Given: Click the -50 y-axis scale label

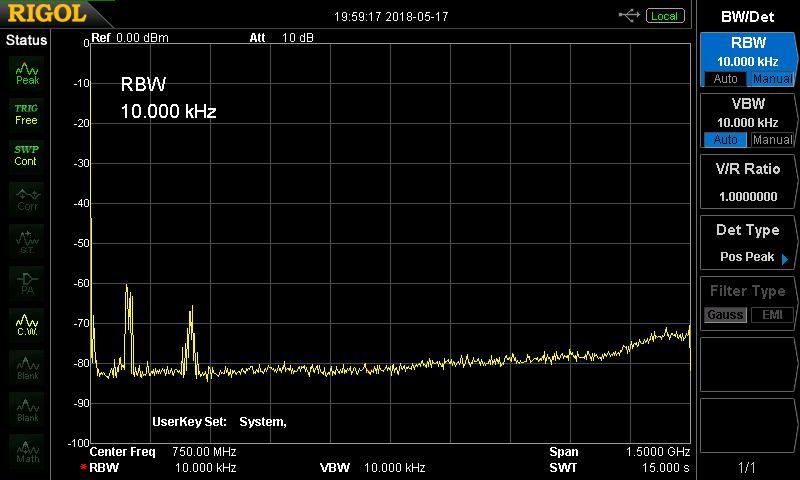Looking at the screenshot, I should click(82, 243).
